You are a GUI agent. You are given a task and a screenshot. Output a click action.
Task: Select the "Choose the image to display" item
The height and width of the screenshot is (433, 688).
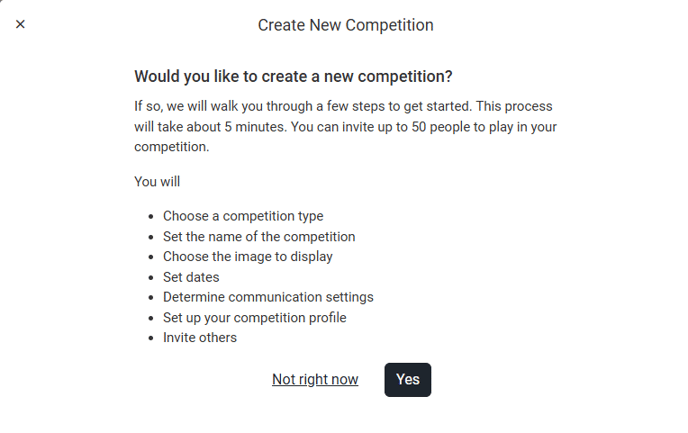coord(248,257)
